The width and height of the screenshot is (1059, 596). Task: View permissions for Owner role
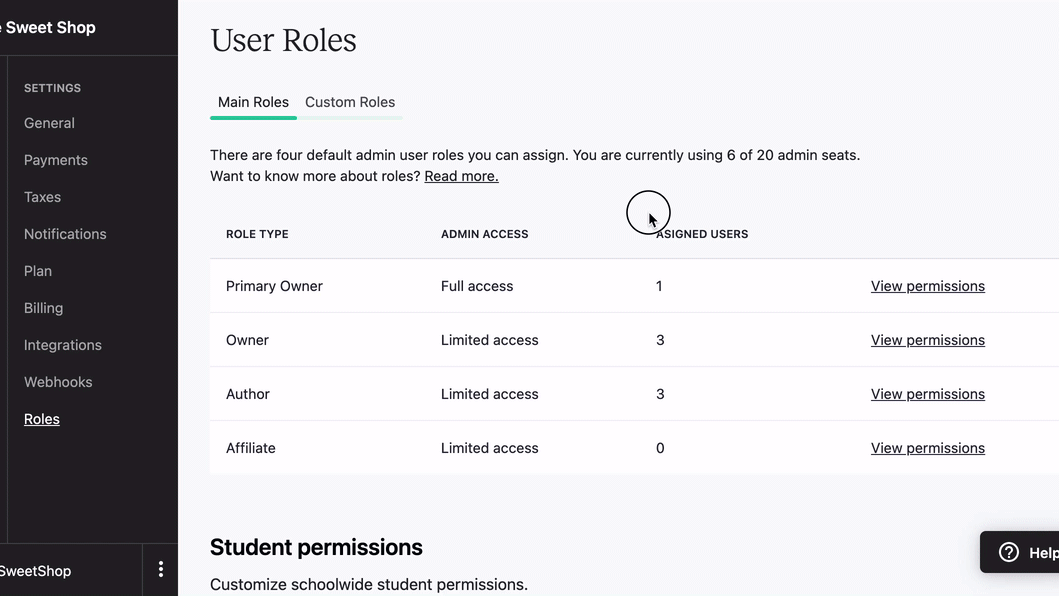click(927, 340)
